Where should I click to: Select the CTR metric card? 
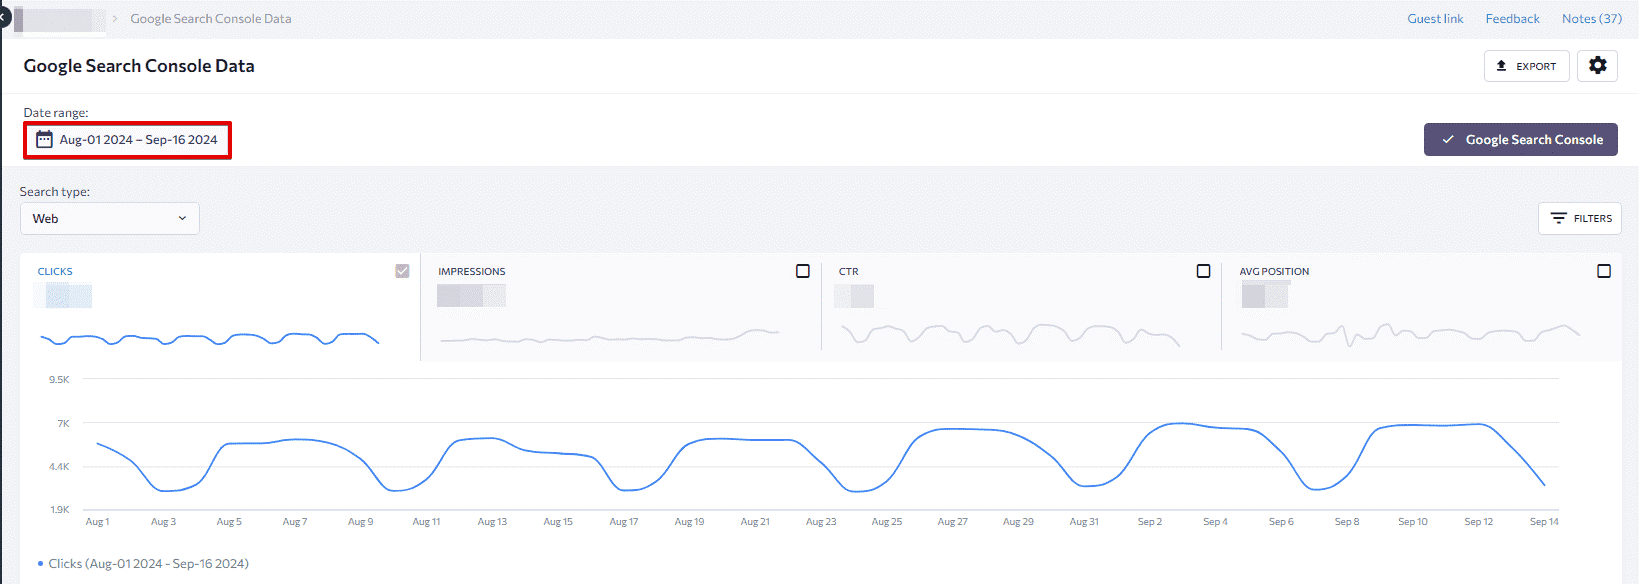pyautogui.click(x=1021, y=307)
